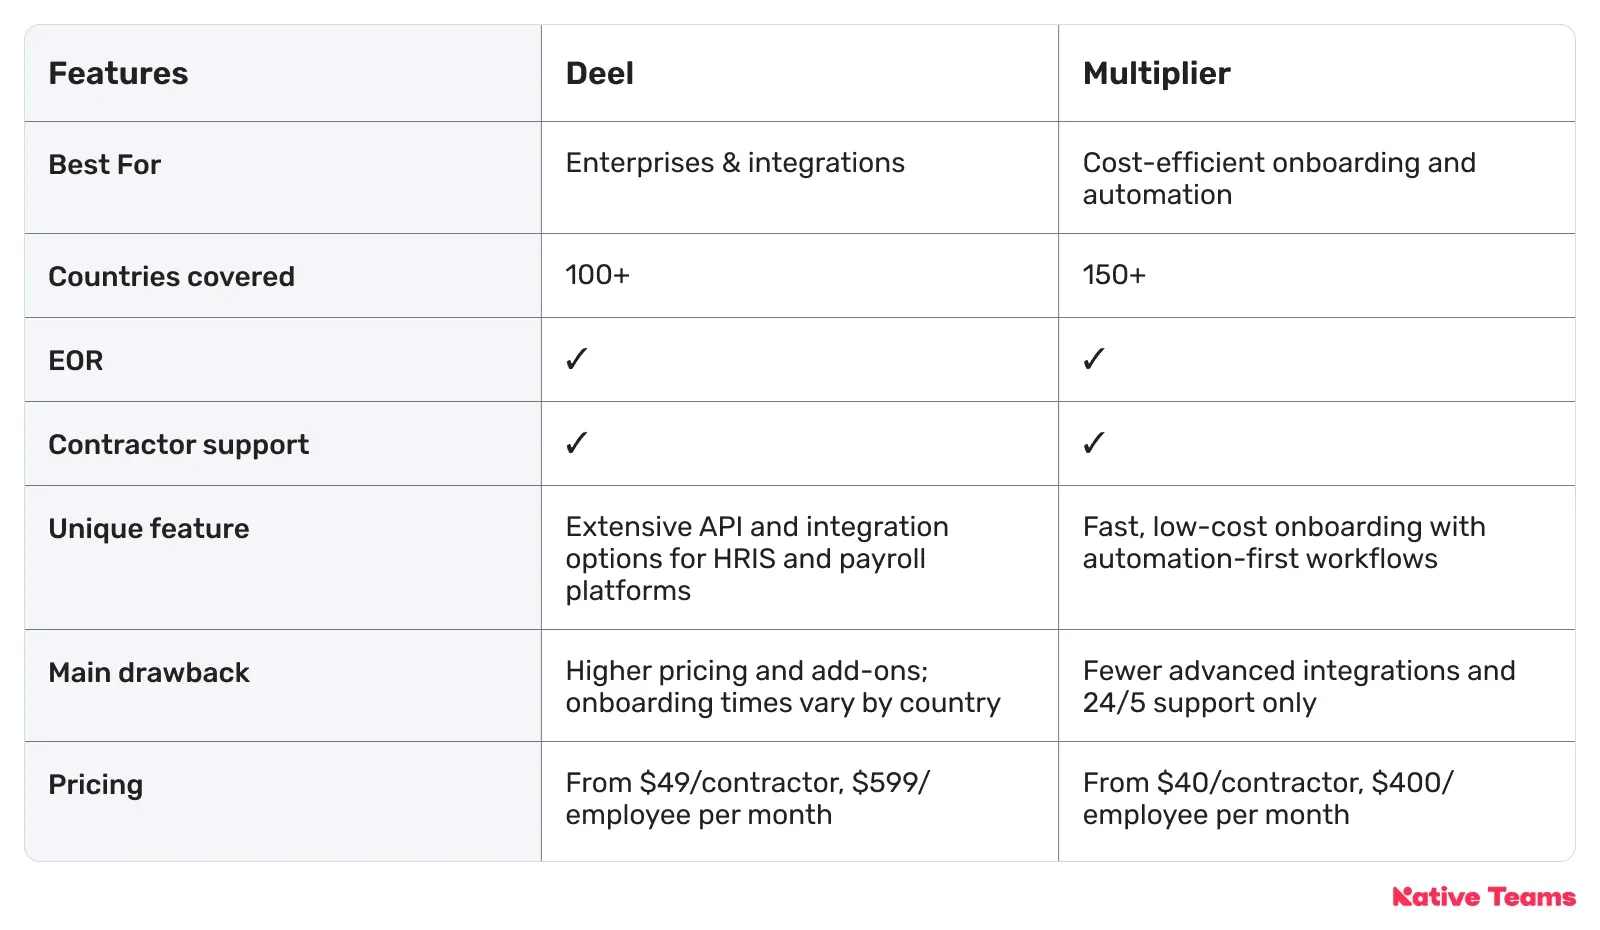Click the Countries covered row label

coord(172,276)
